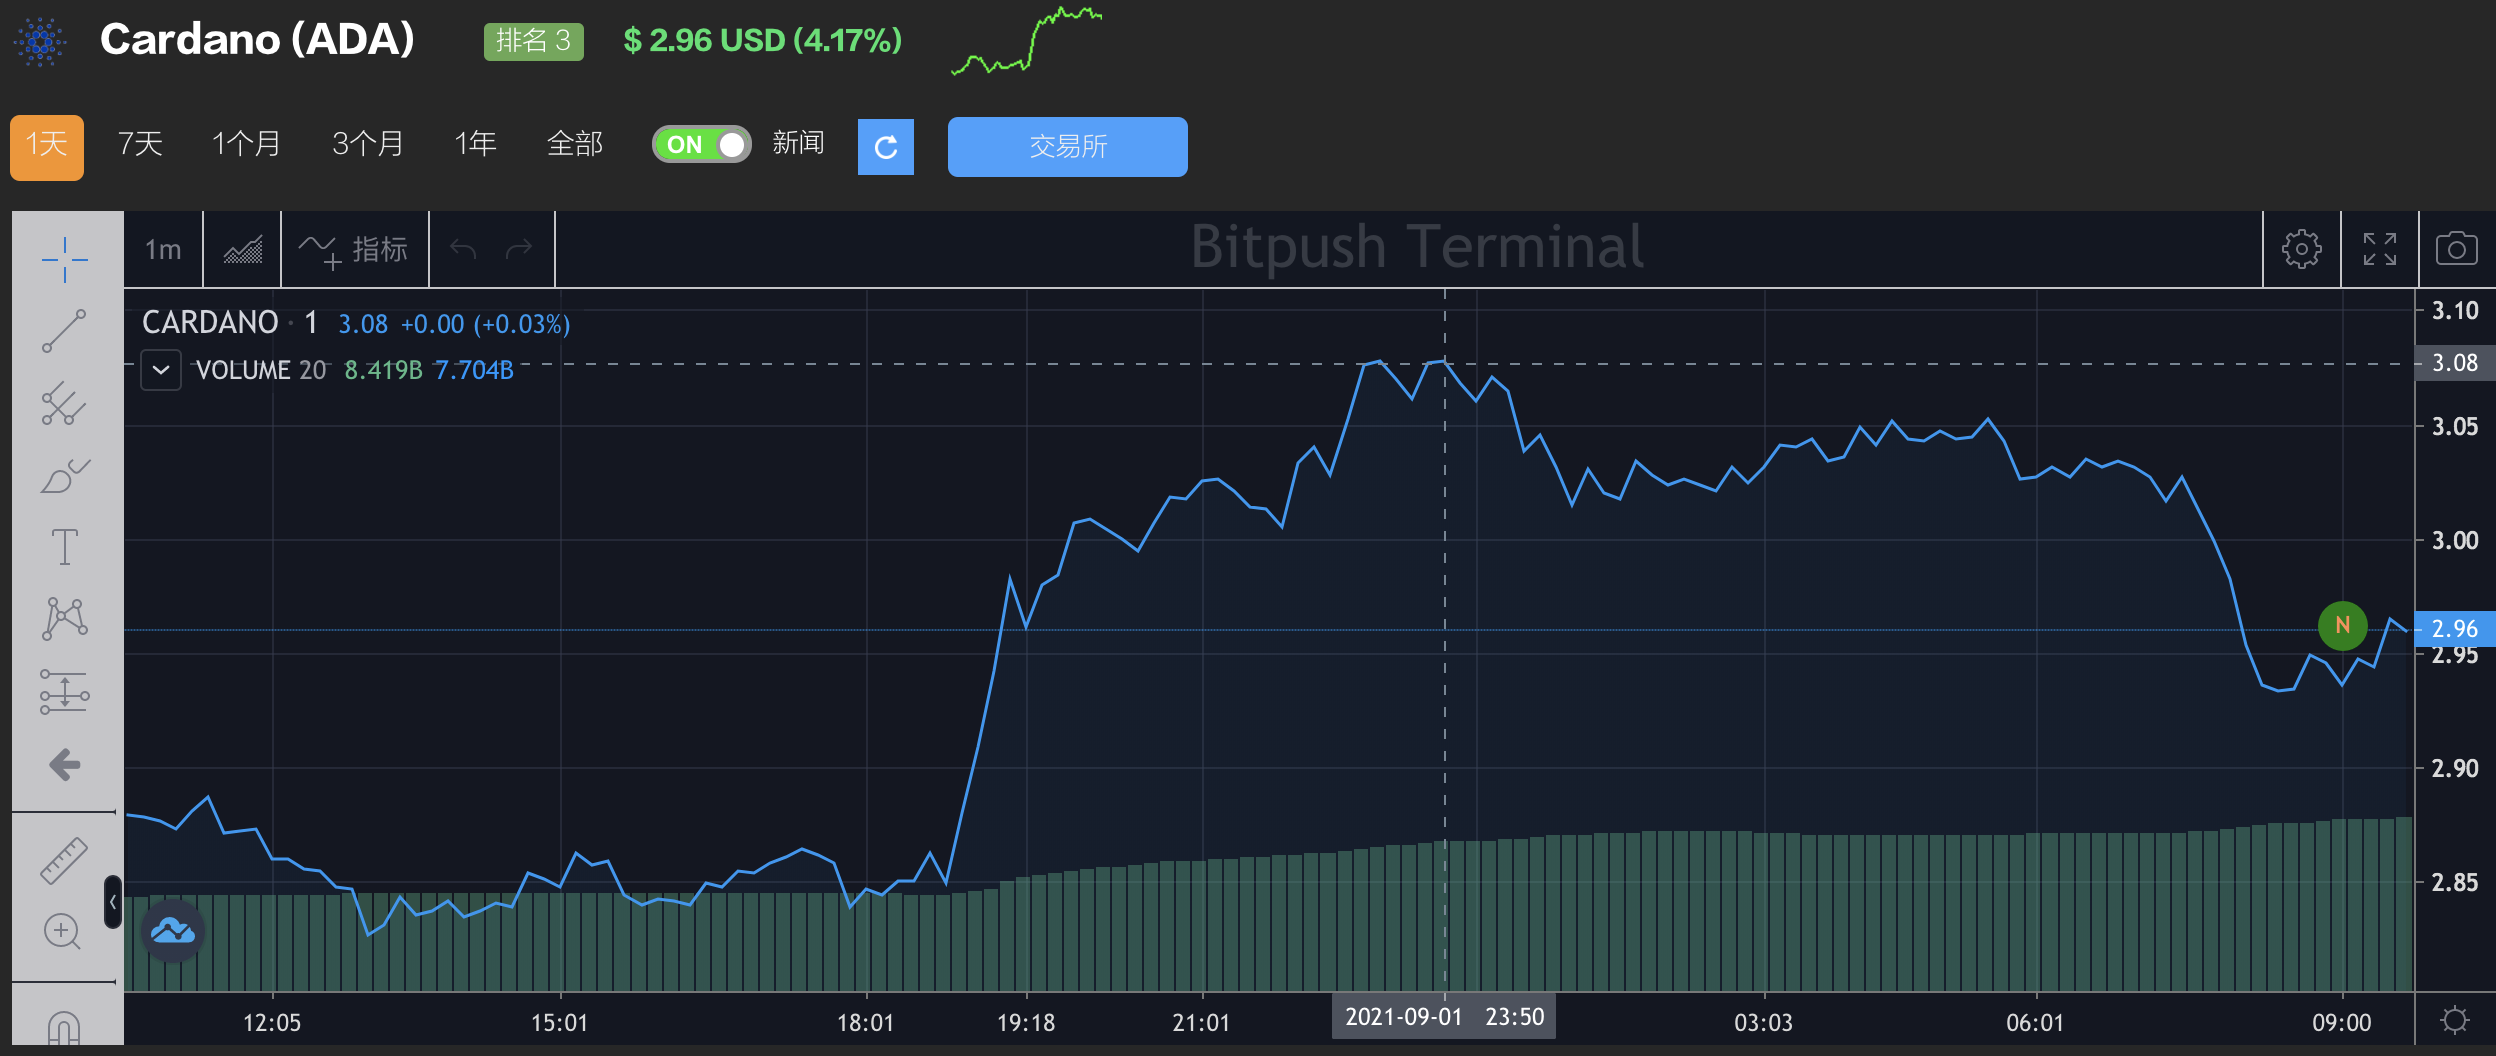Select the 1个月 time range tab
The image size is (2496, 1056).
(246, 144)
